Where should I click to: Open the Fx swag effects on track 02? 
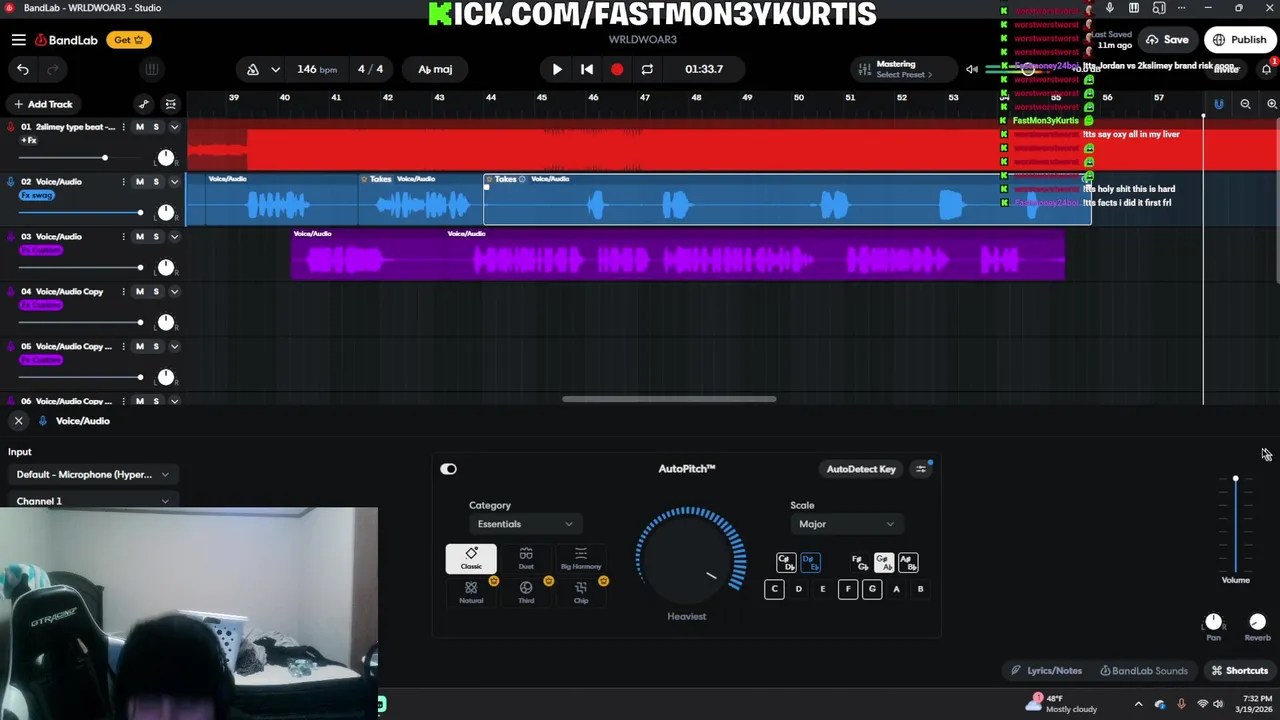(37, 195)
